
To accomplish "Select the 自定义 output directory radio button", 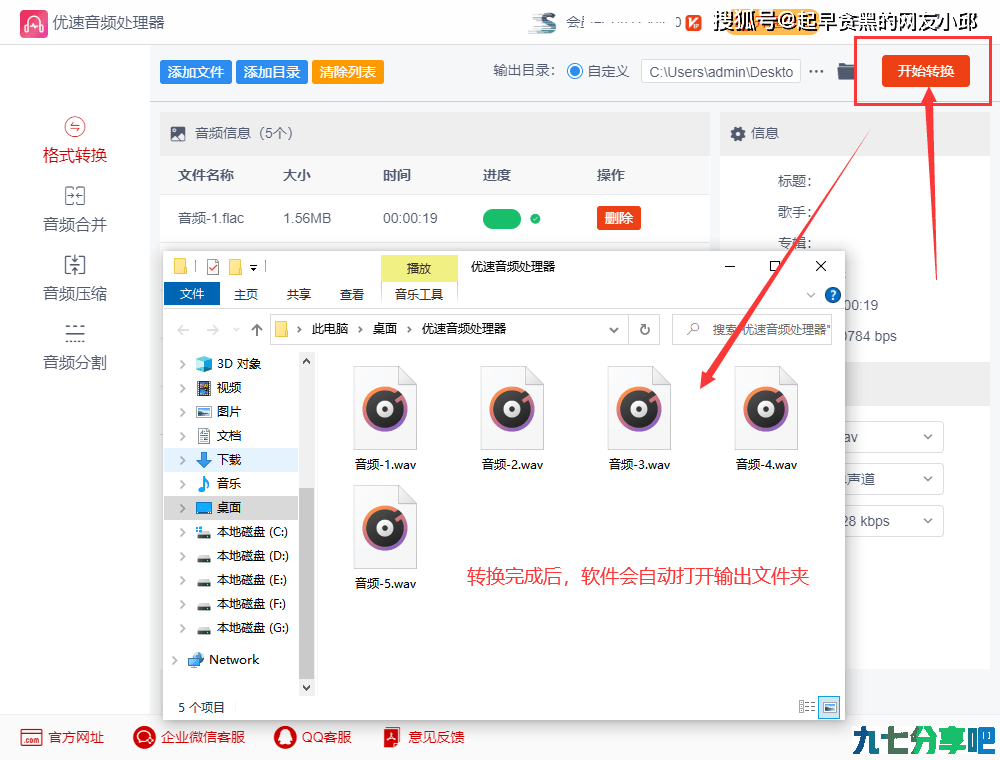I will click(x=575, y=71).
